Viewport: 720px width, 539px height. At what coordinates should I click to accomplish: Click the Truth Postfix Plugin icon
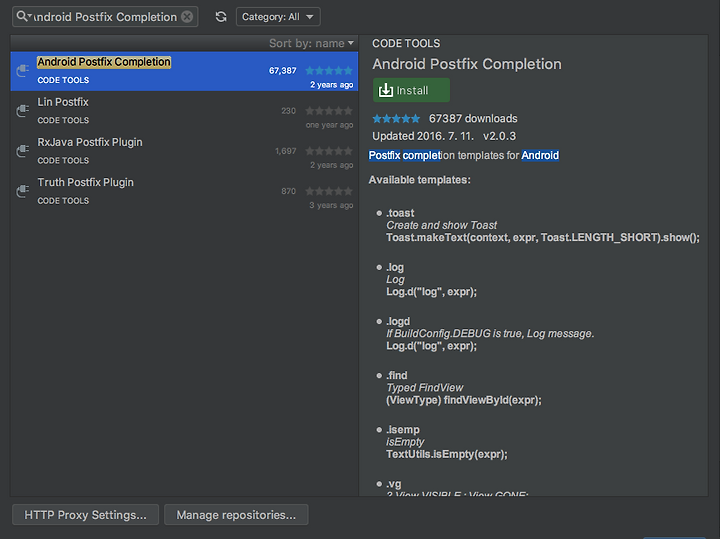pos(22,191)
